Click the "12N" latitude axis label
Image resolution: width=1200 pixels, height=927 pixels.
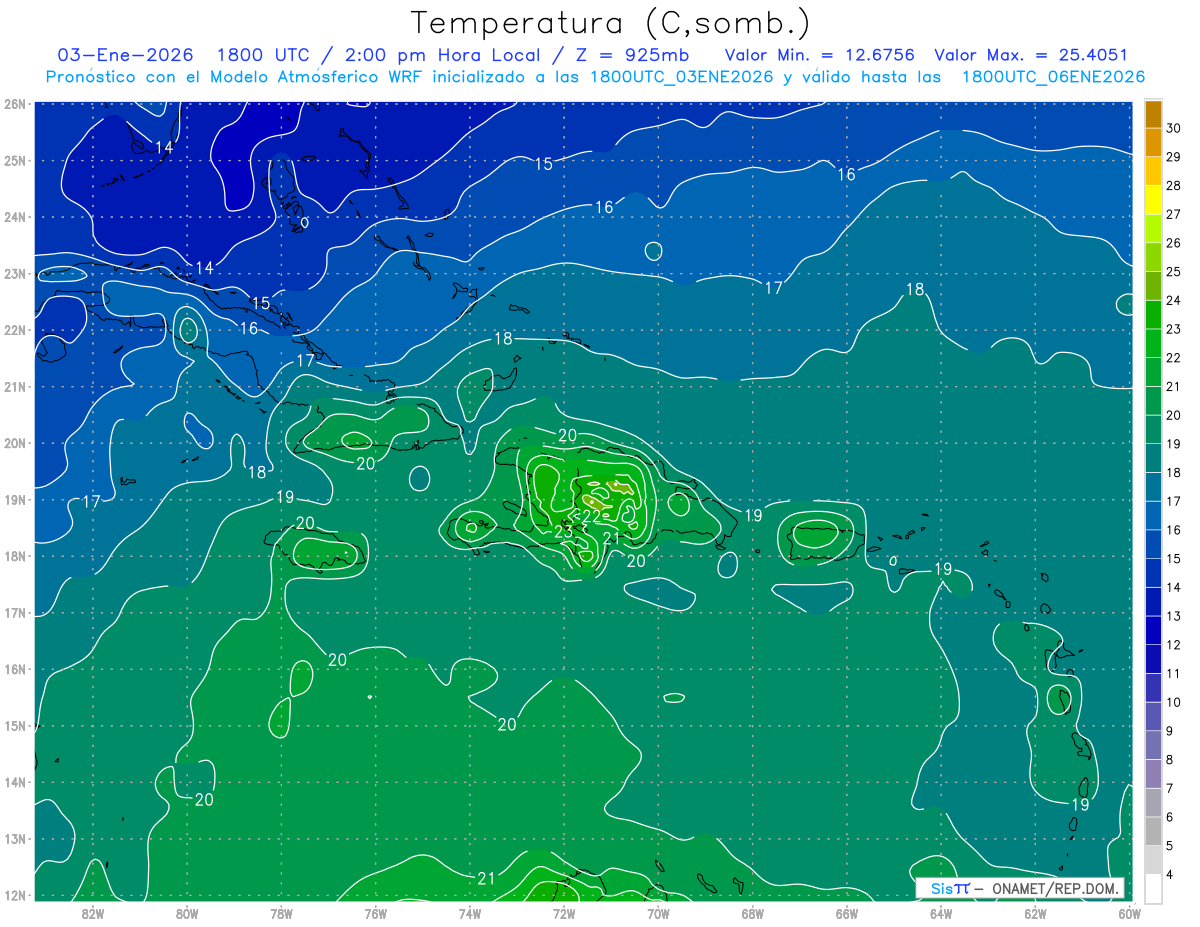tap(15, 895)
